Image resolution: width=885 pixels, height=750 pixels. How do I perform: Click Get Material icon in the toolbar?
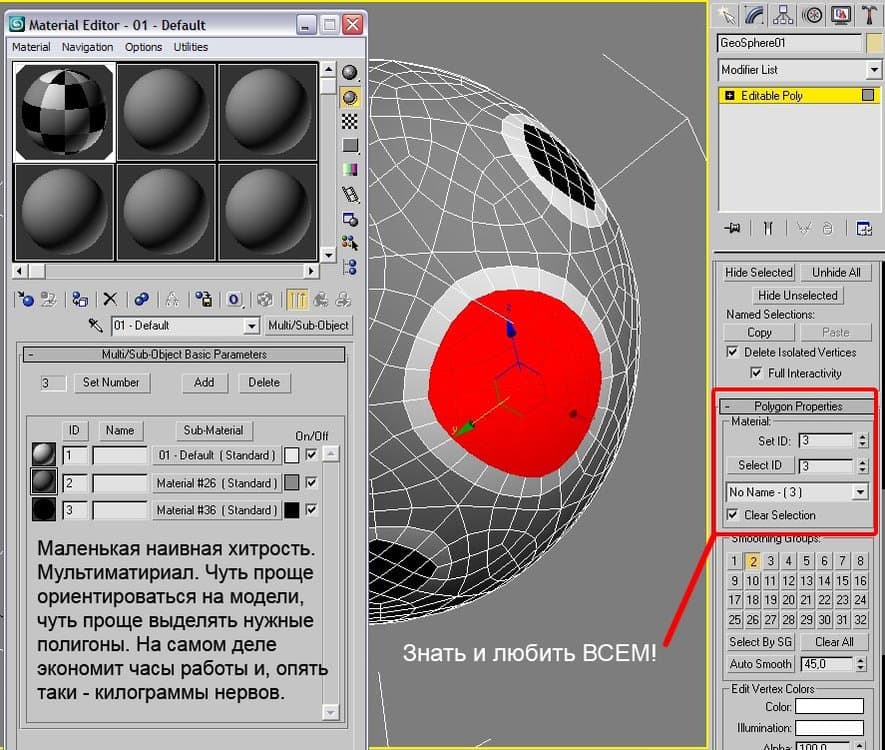click(x=27, y=299)
